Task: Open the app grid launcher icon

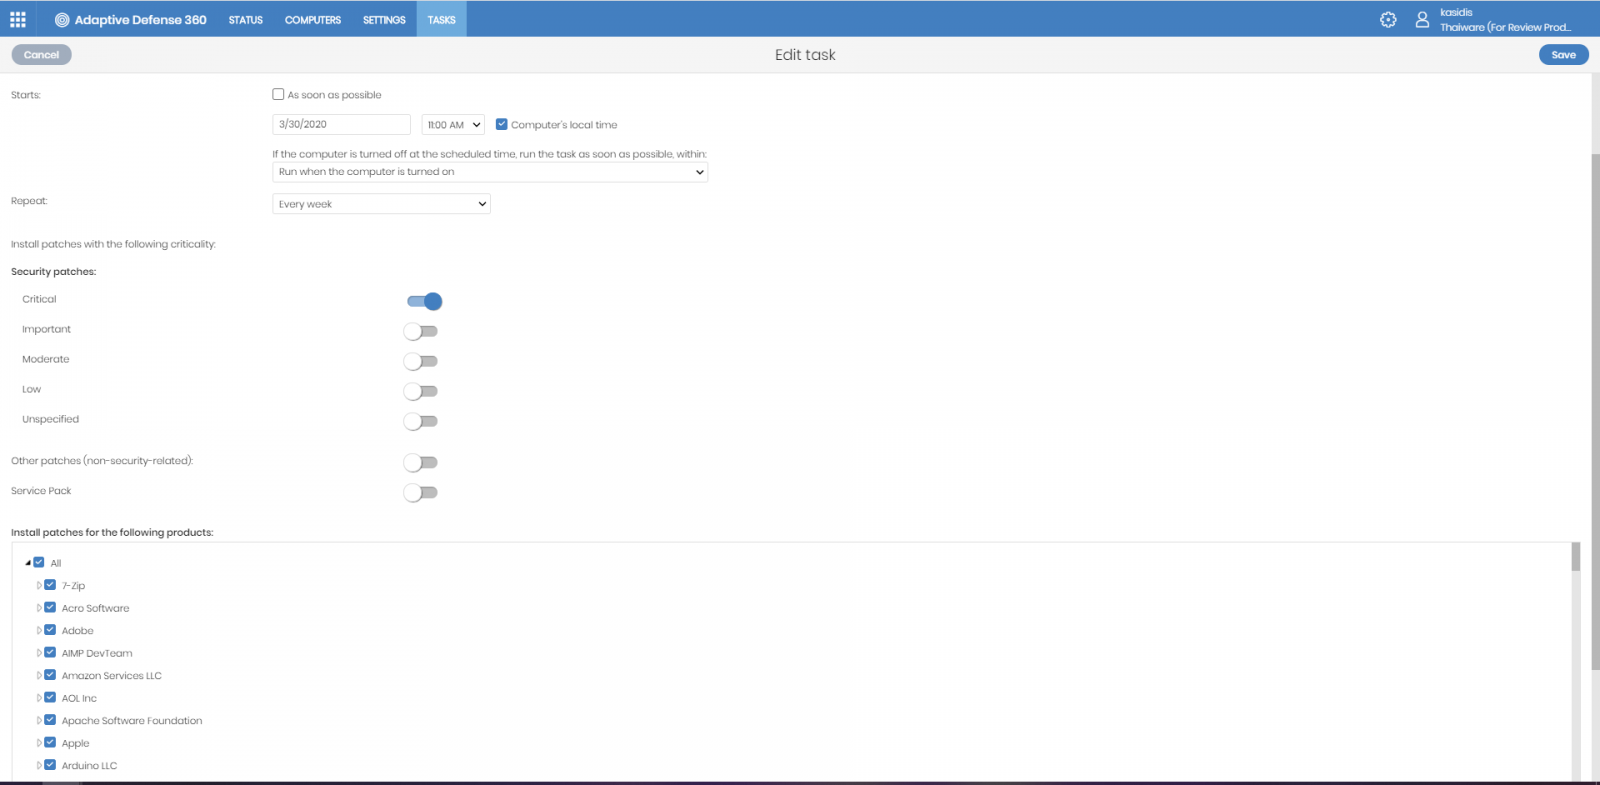Action: [x=18, y=19]
